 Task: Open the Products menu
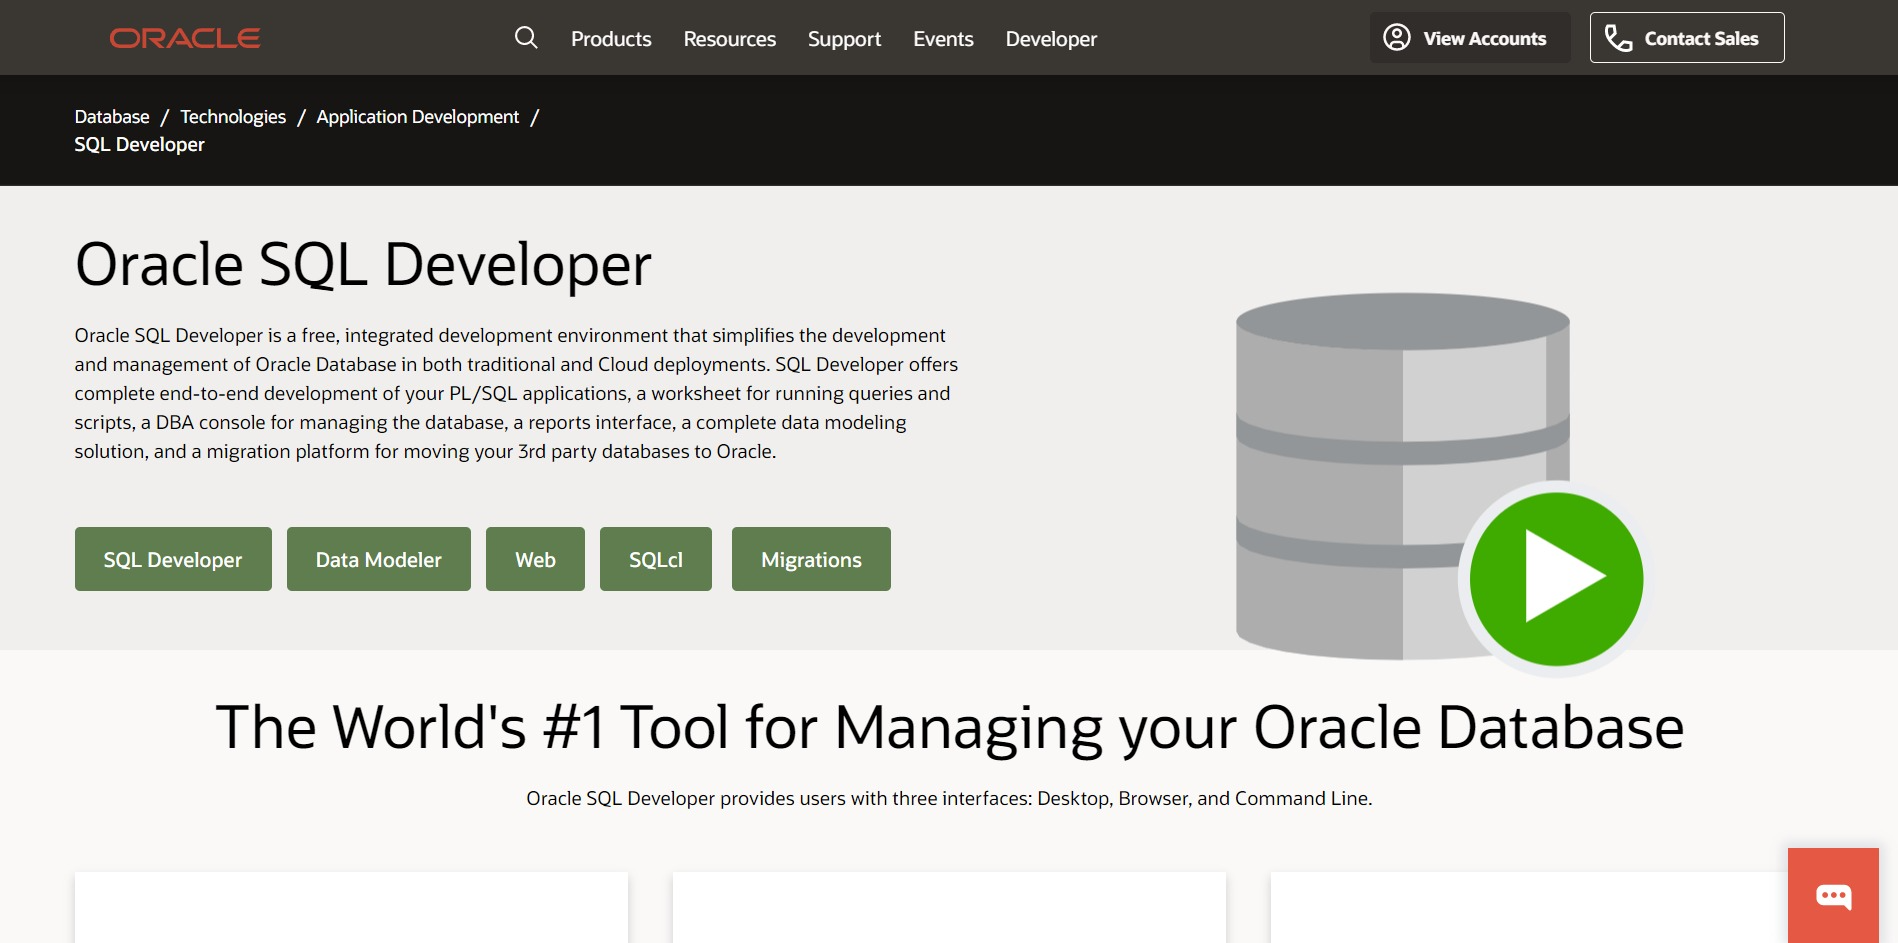point(611,39)
